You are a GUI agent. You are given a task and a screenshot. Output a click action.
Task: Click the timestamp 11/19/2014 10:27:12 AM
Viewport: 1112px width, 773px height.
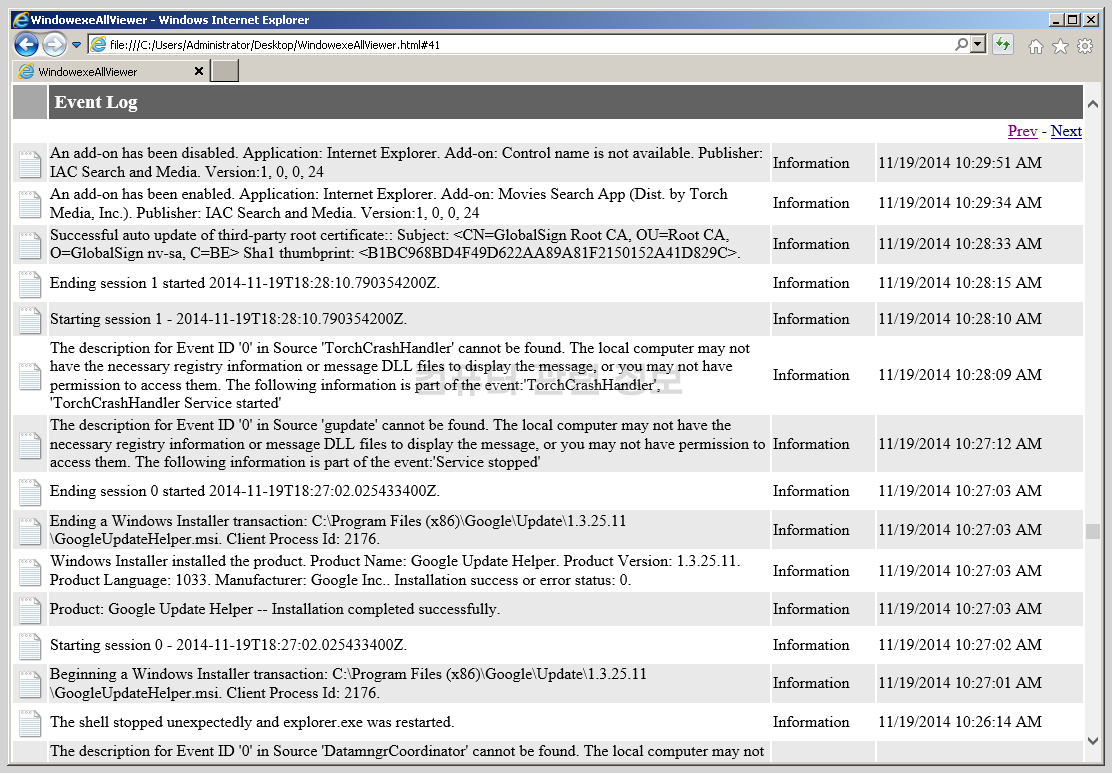click(960, 443)
